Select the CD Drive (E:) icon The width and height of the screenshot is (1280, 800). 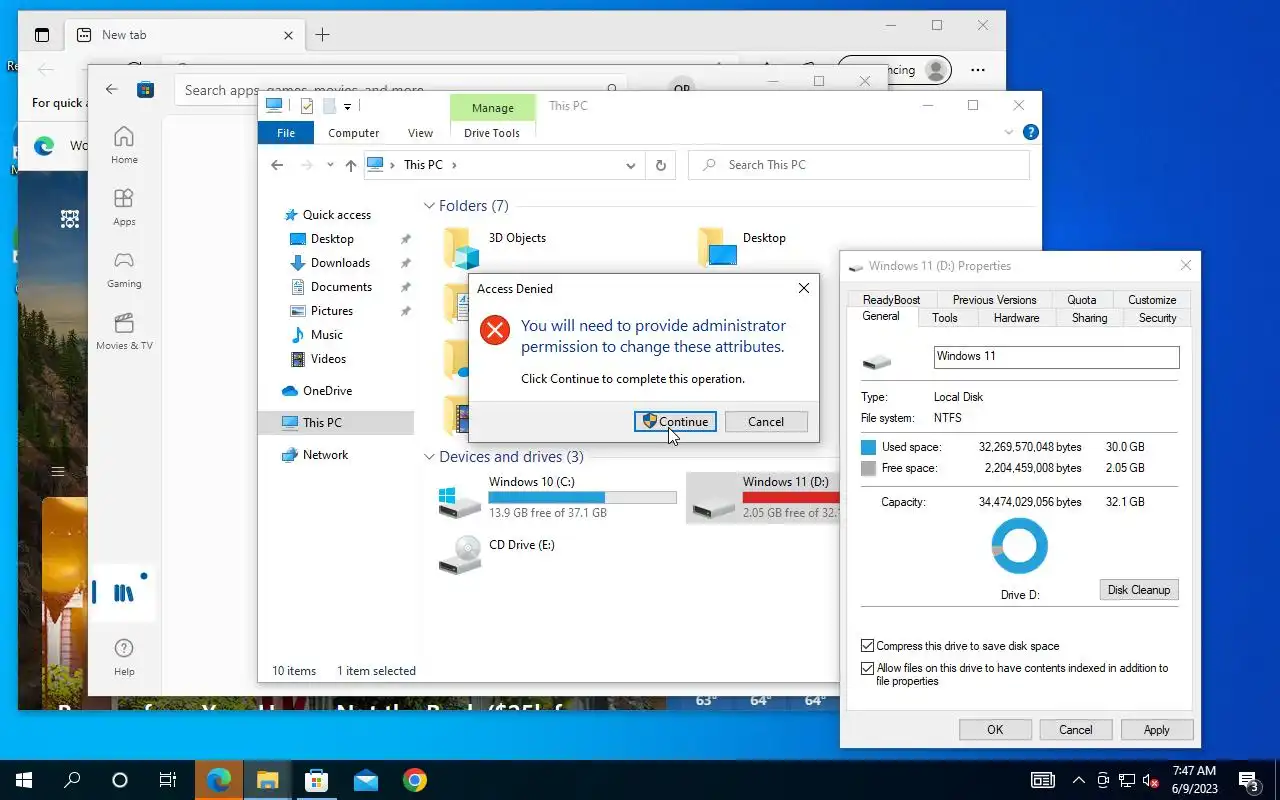point(460,554)
